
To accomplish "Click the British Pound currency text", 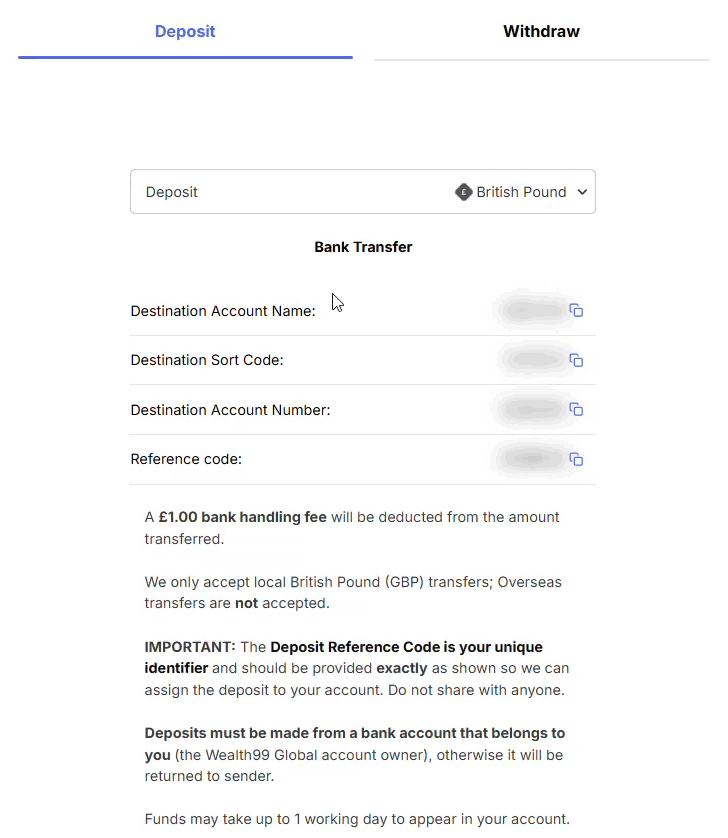I will [521, 192].
